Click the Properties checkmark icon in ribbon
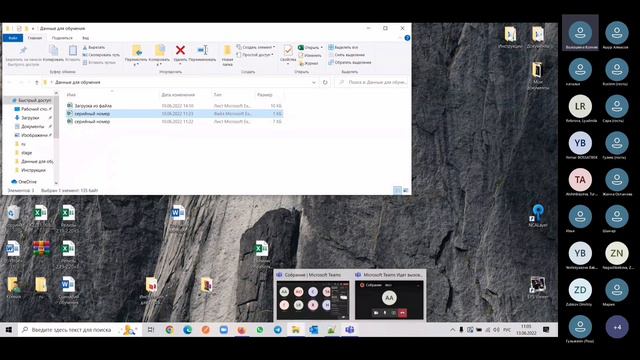 pyautogui.click(x=288, y=51)
